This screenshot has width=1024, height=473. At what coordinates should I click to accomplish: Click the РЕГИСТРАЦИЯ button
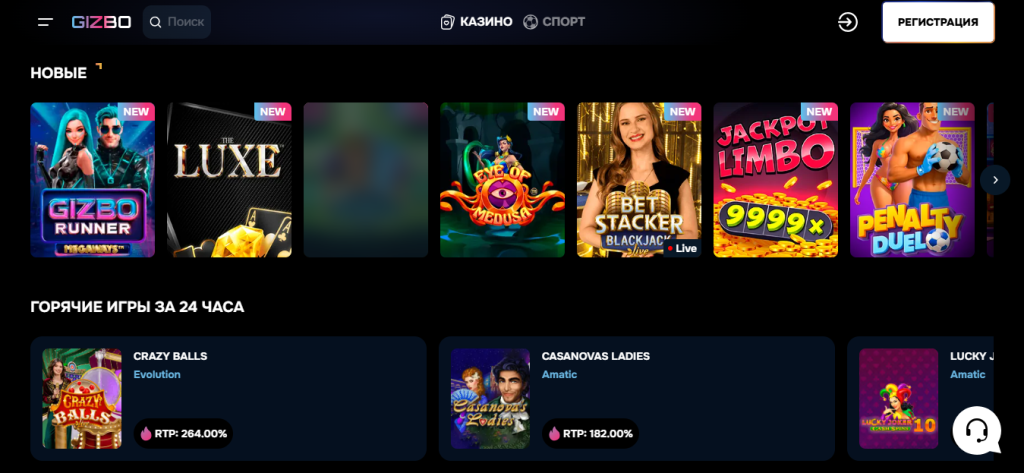pyautogui.click(x=938, y=22)
